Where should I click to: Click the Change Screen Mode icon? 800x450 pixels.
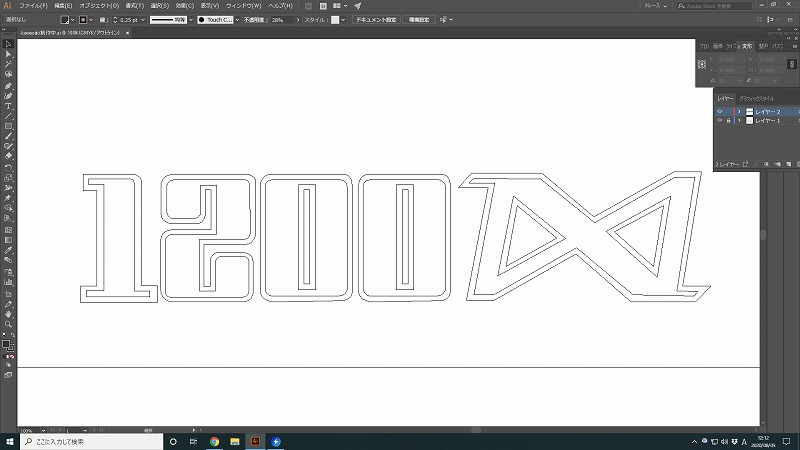click(x=8, y=374)
